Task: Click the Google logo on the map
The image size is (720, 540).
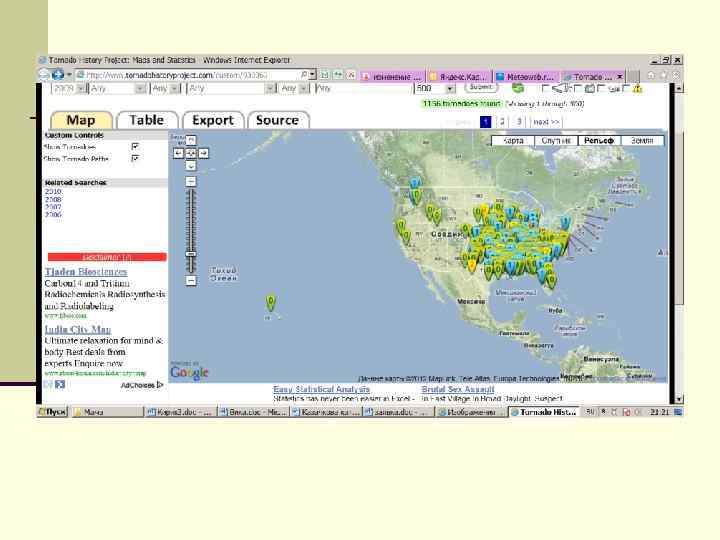Action: (189, 373)
